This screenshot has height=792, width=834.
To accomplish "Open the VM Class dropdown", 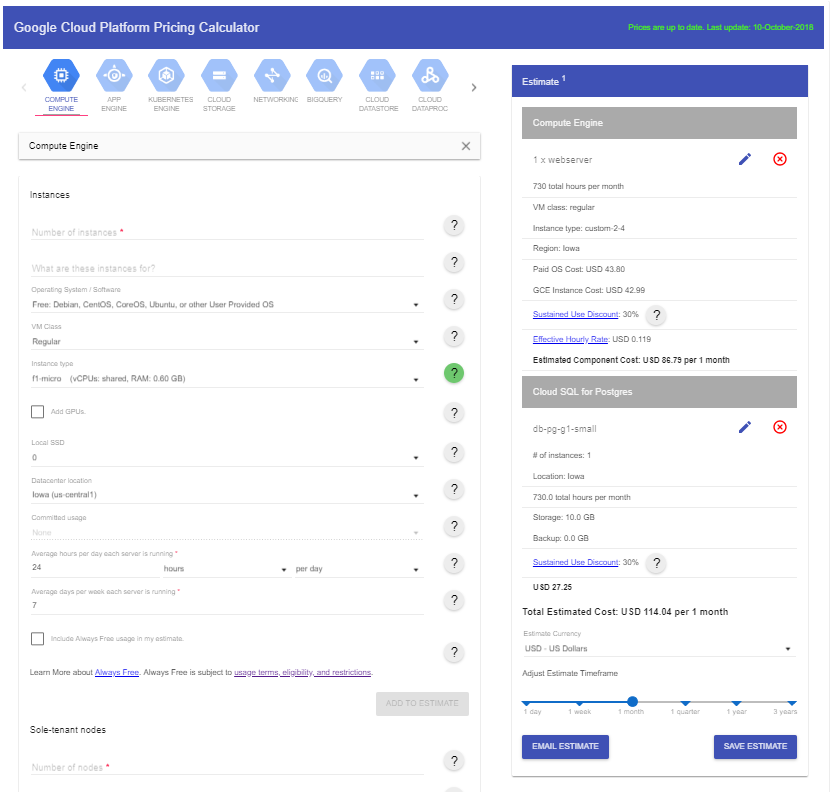I will (227, 341).
